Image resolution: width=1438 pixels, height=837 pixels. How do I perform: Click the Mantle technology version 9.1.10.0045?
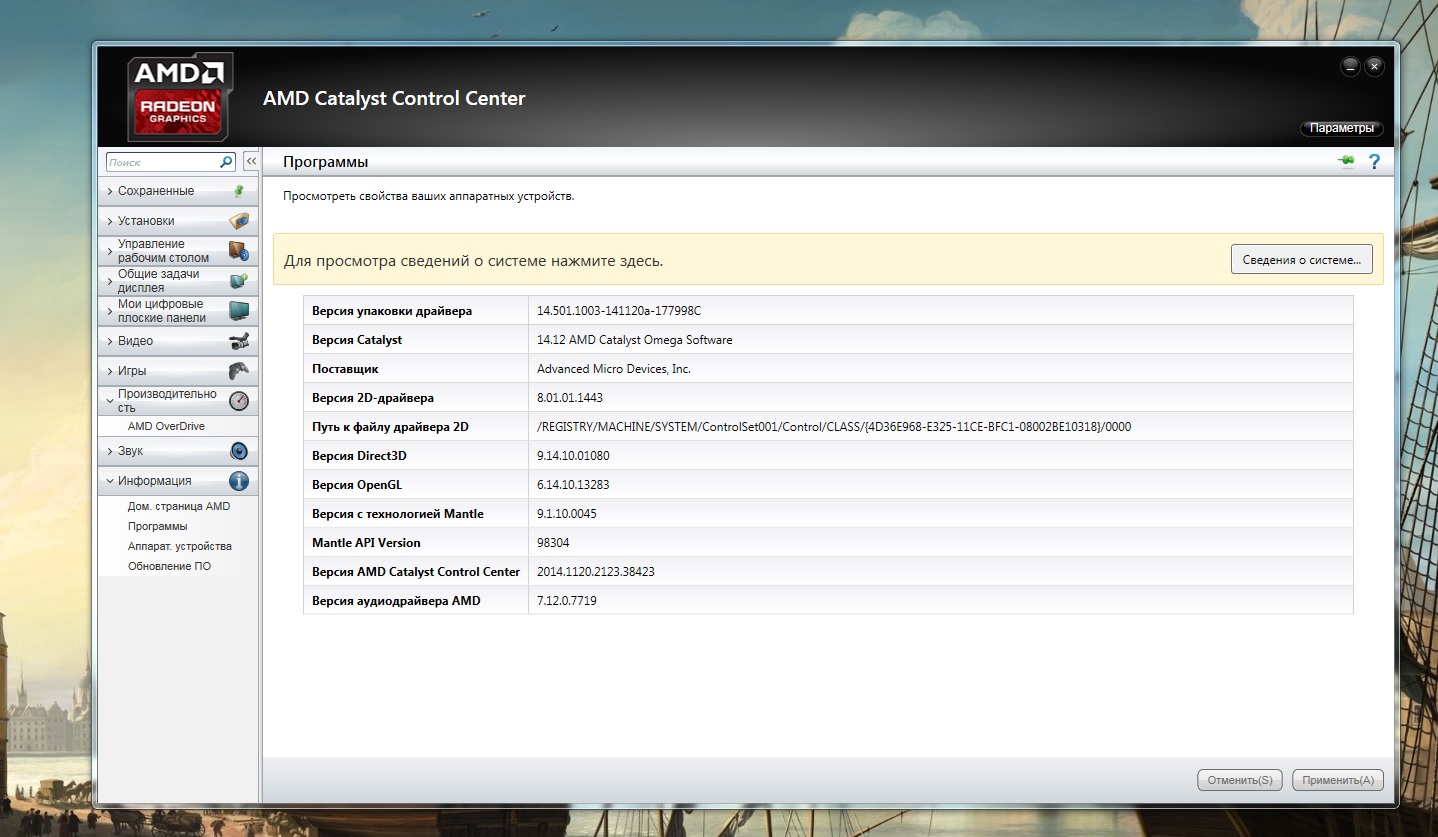(567, 514)
